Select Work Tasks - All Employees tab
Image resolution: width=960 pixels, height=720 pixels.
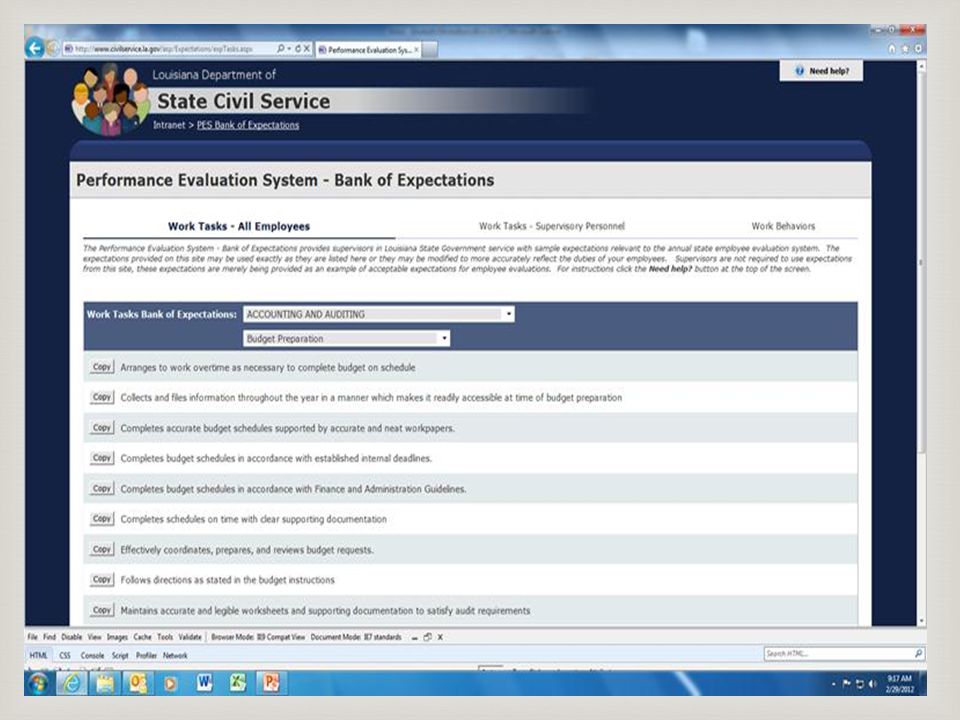pyautogui.click(x=239, y=226)
